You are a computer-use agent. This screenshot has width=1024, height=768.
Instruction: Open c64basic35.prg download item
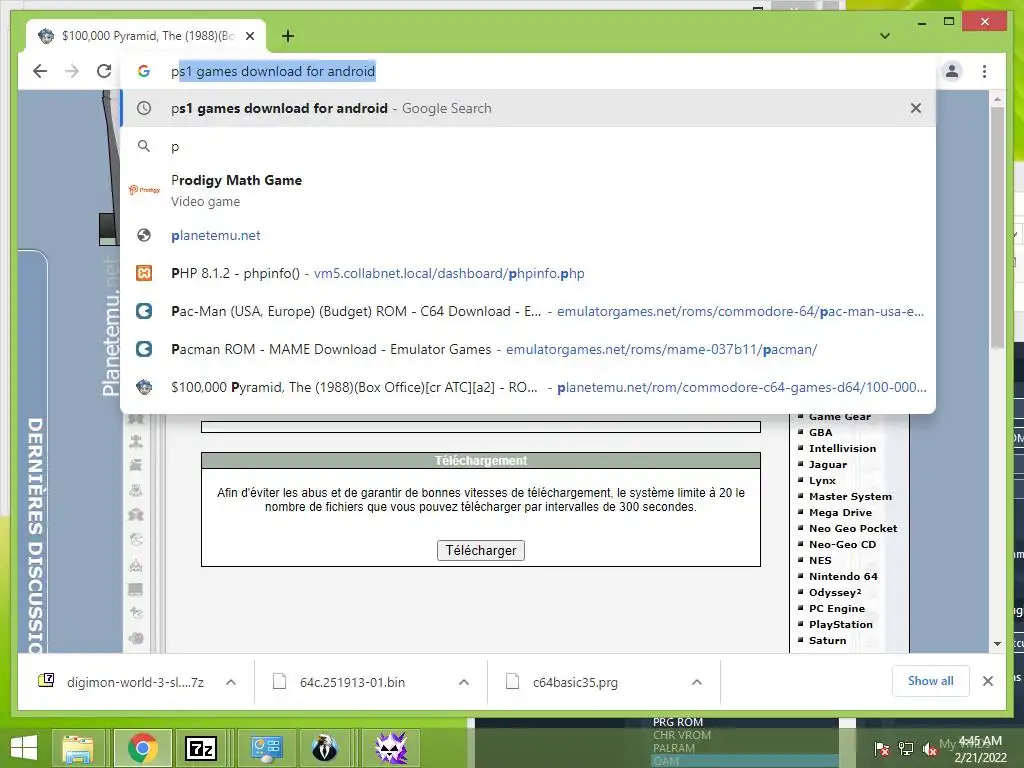[575, 682]
